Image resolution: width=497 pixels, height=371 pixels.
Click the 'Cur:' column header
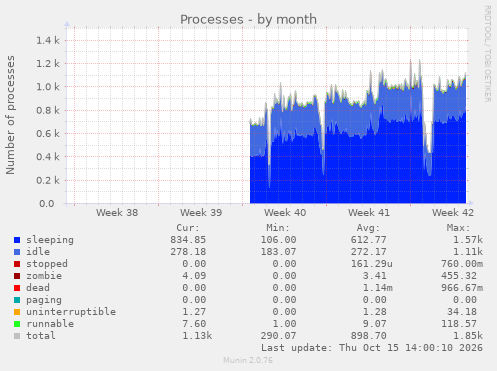click(x=188, y=228)
